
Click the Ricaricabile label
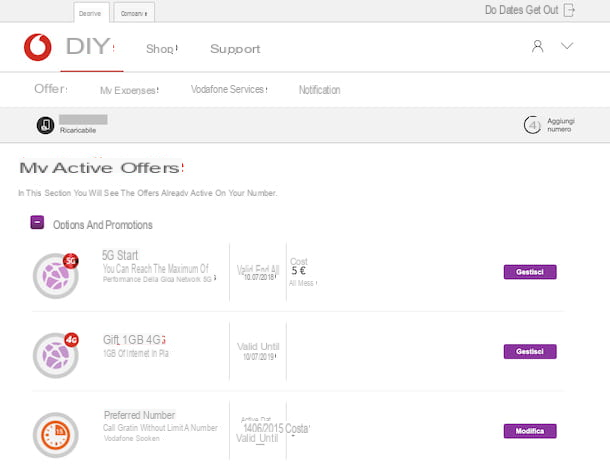(78, 130)
